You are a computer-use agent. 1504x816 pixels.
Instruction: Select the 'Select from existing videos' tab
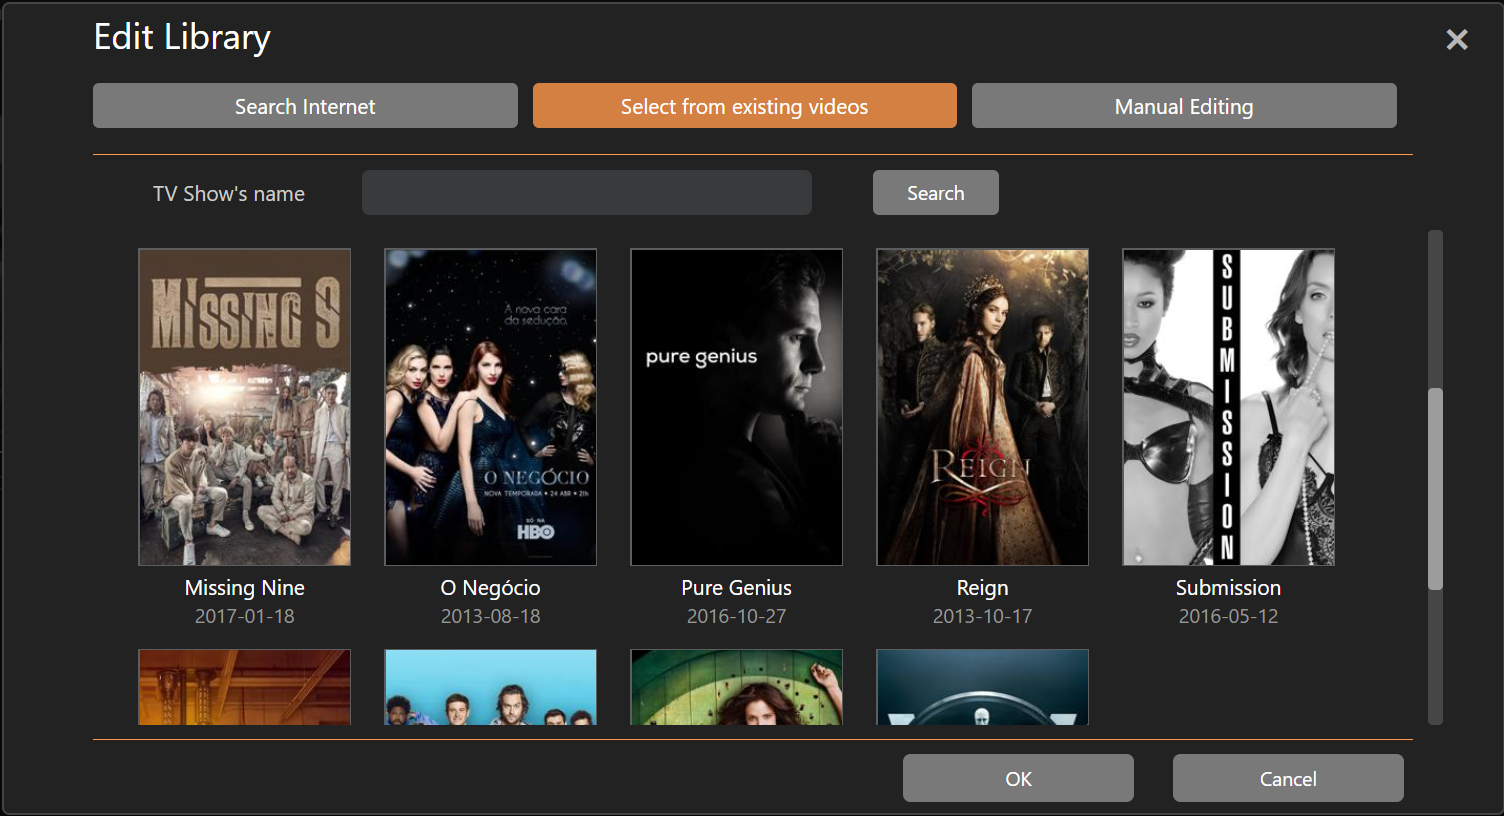coord(744,106)
